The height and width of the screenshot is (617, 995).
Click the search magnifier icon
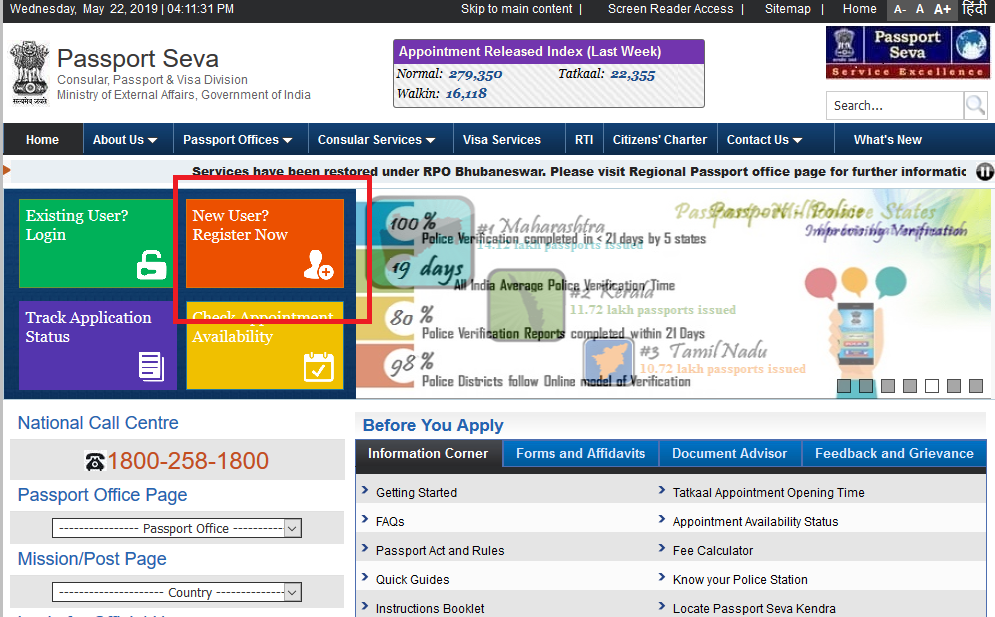coord(975,105)
